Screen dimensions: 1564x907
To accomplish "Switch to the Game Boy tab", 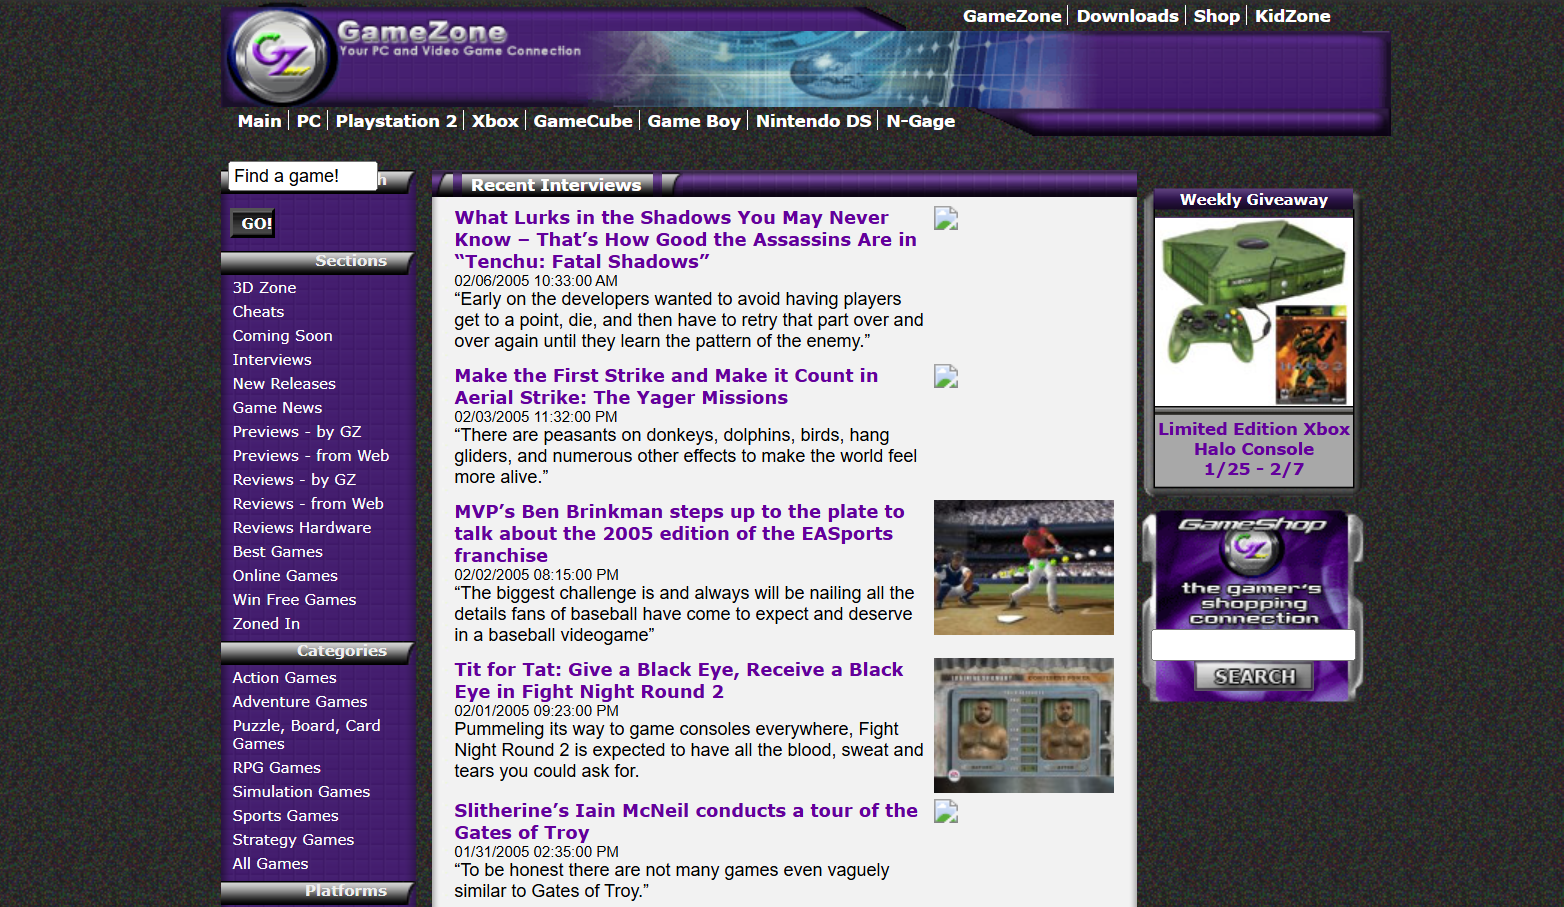I will click(x=694, y=121).
